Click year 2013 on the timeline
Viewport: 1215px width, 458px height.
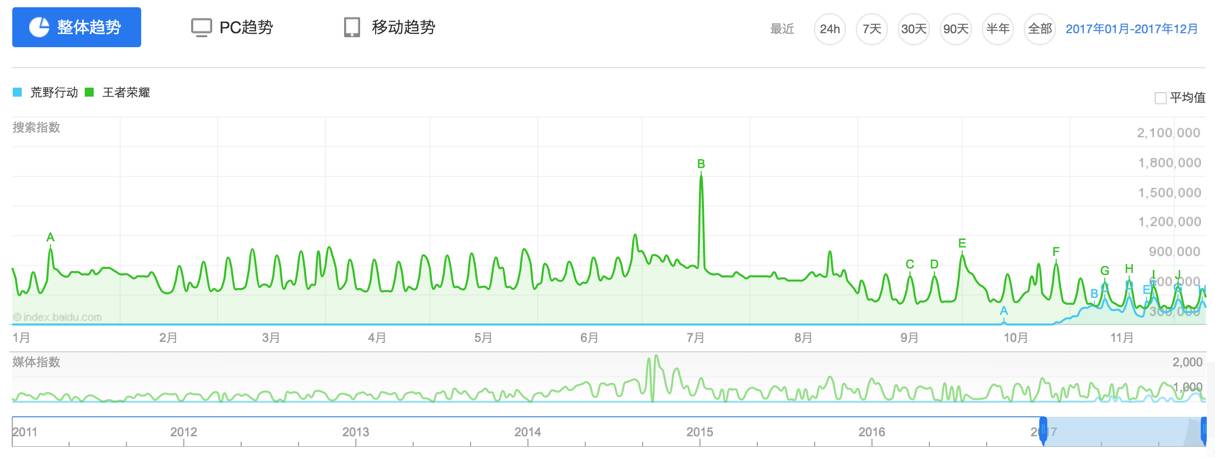[355, 432]
